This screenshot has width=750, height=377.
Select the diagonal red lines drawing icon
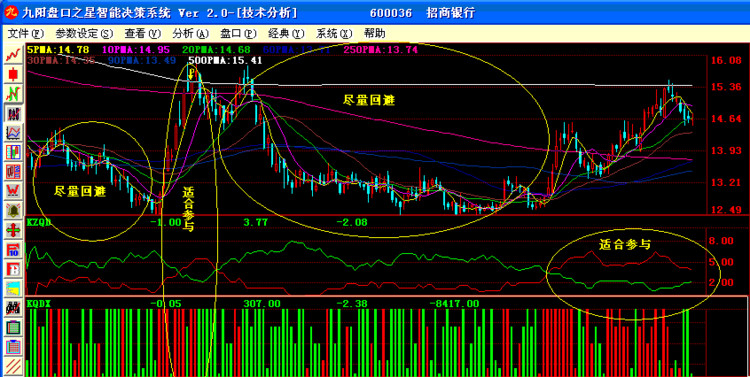point(13,366)
